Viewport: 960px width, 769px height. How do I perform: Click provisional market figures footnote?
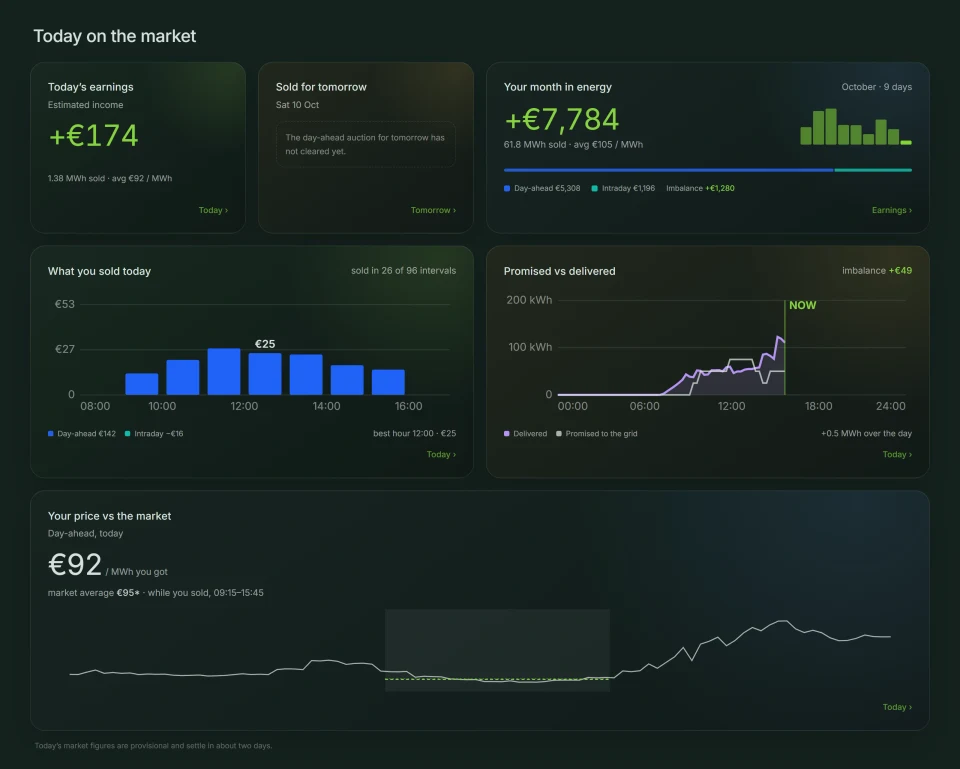tap(154, 746)
